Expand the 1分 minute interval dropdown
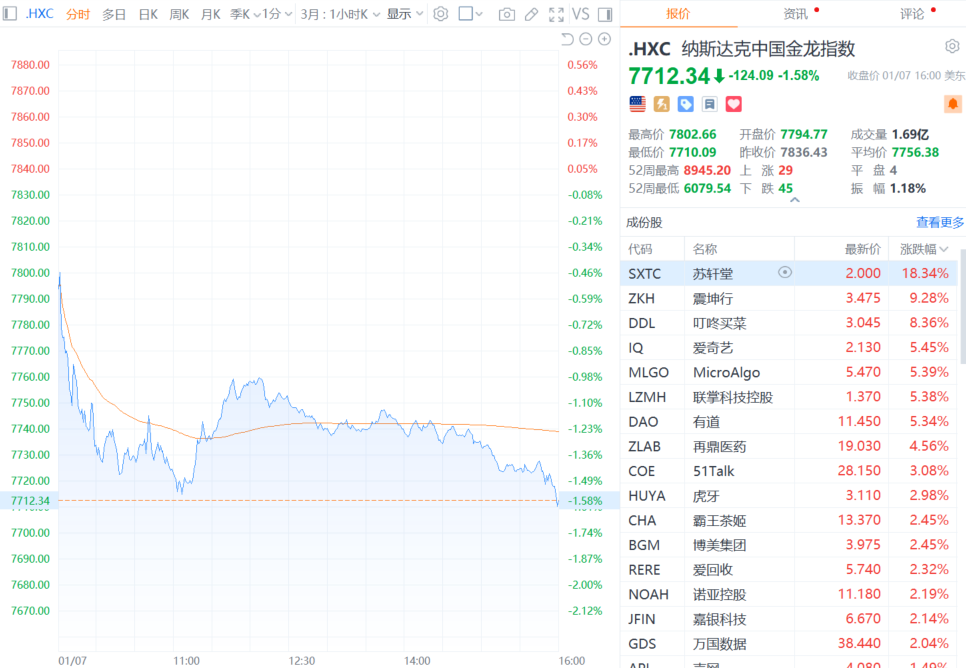The image size is (966, 668). click(277, 14)
